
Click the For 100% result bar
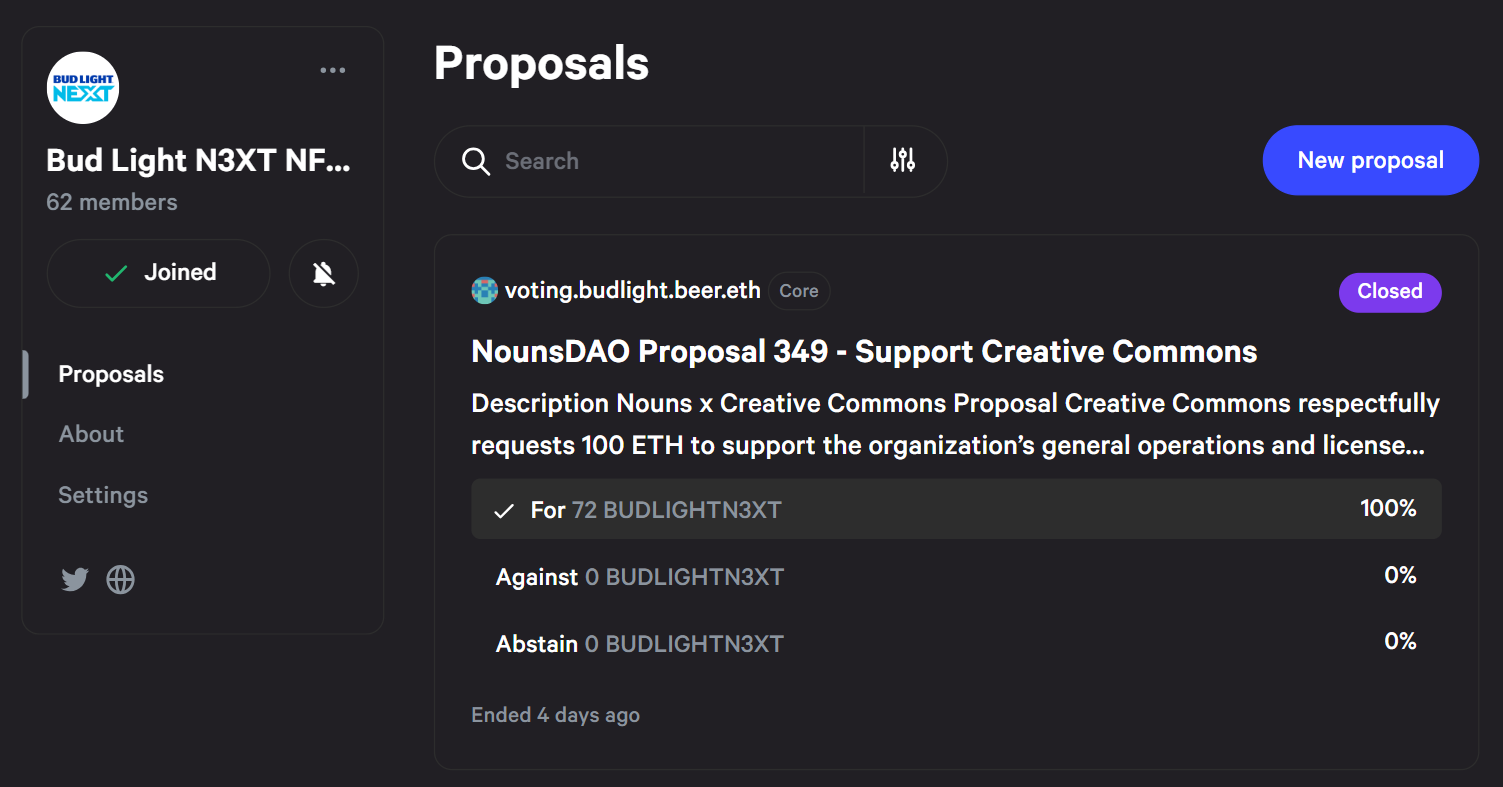[955, 509]
